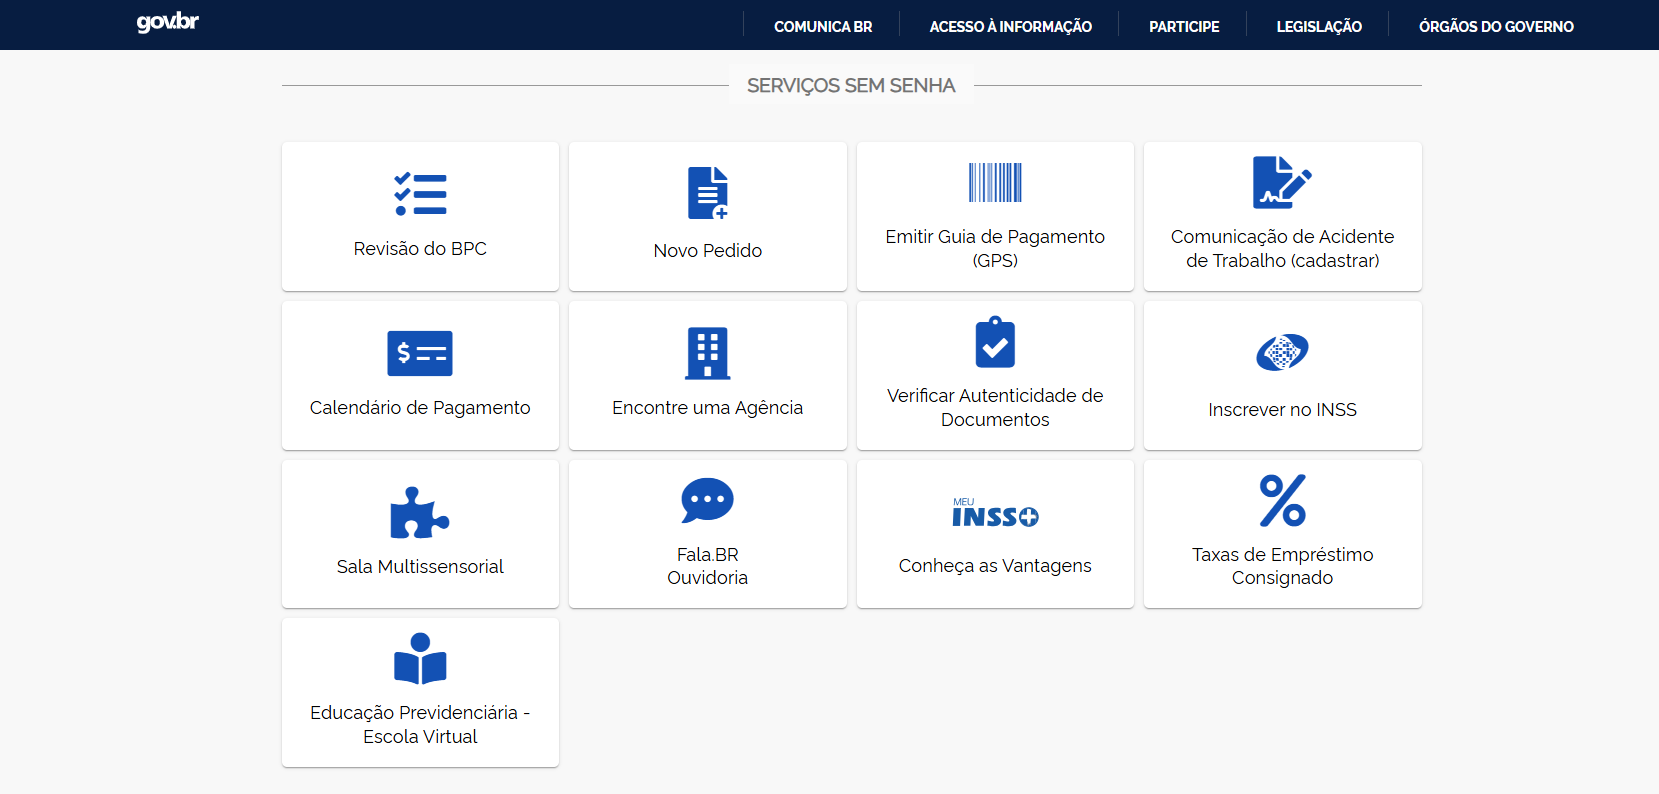The width and height of the screenshot is (1659, 794).
Task: Click ÓRGÃOS DO GOVERNO in the header
Action: pyautogui.click(x=1496, y=26)
